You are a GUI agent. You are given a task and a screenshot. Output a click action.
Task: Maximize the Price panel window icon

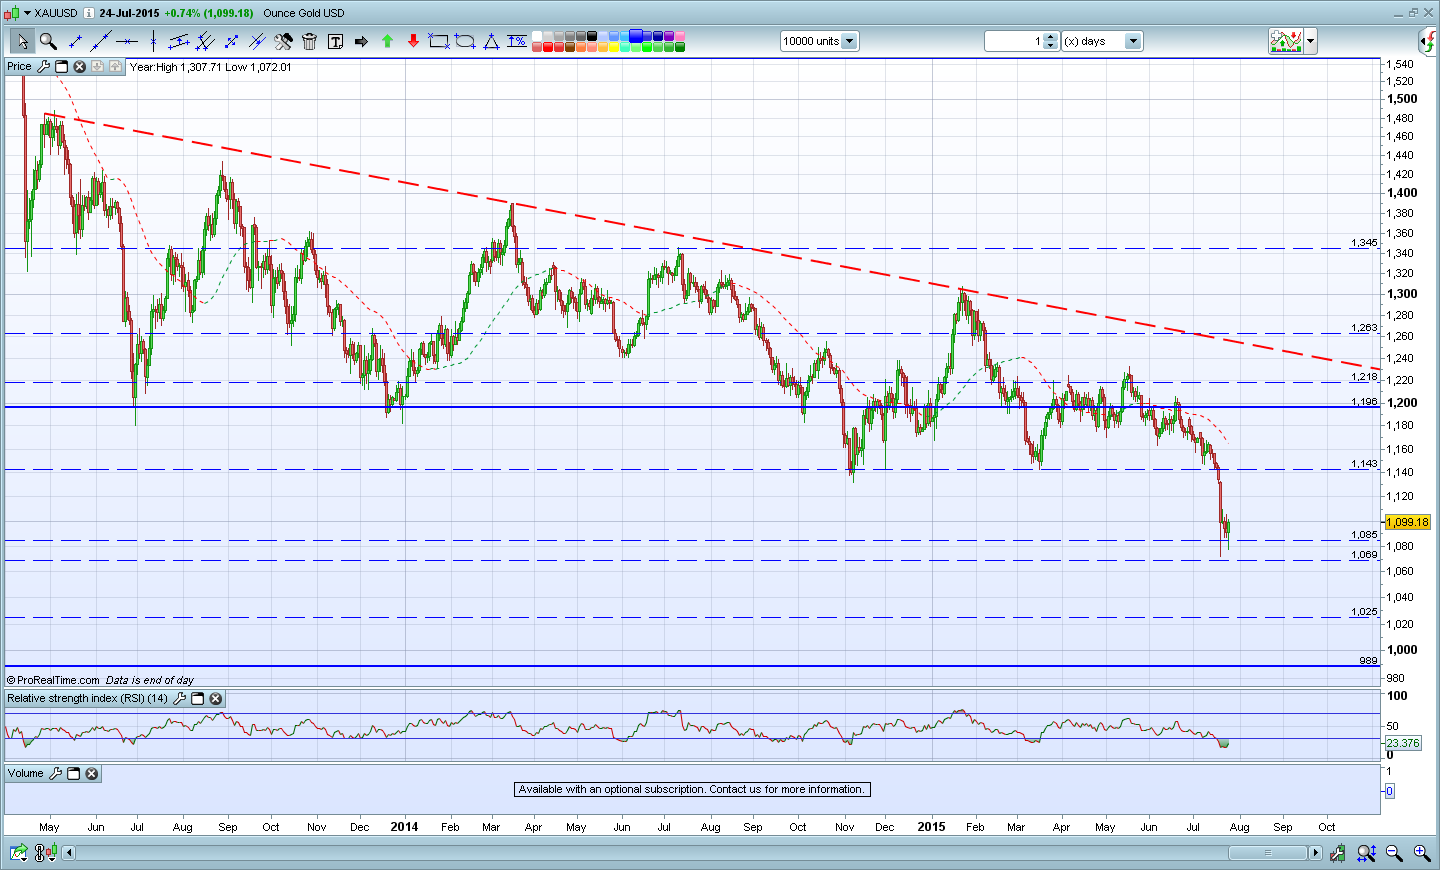(x=61, y=67)
